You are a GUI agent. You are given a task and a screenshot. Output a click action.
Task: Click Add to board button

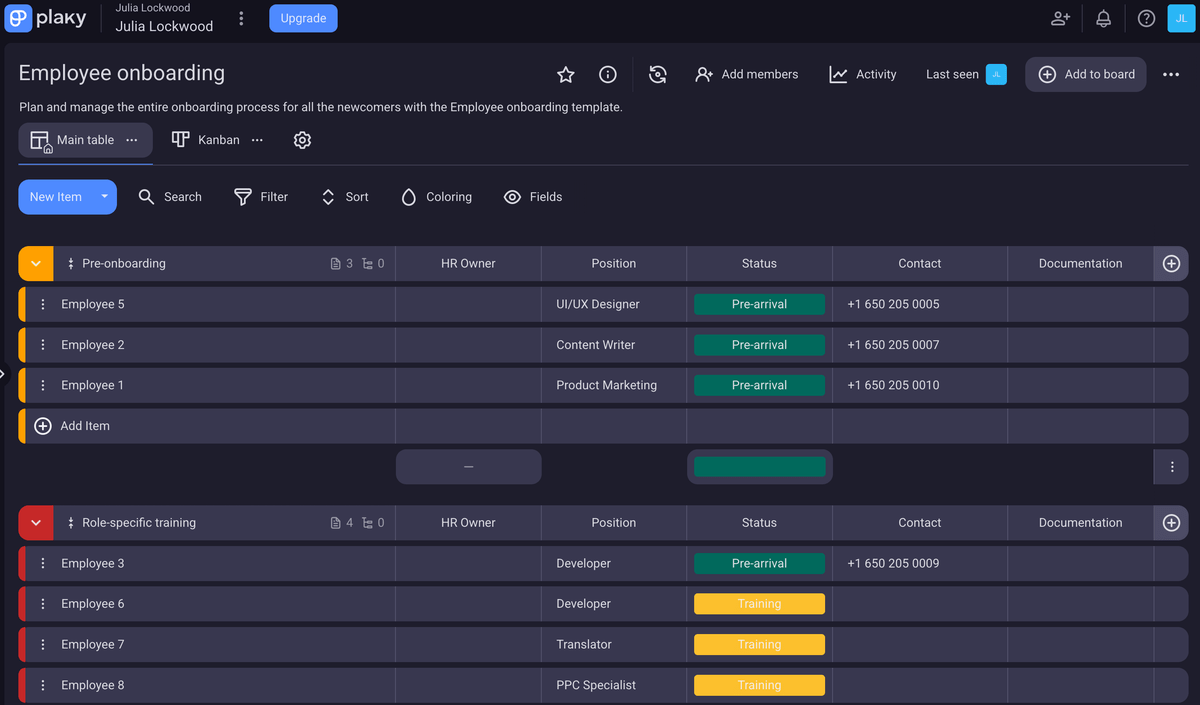(x=1086, y=75)
